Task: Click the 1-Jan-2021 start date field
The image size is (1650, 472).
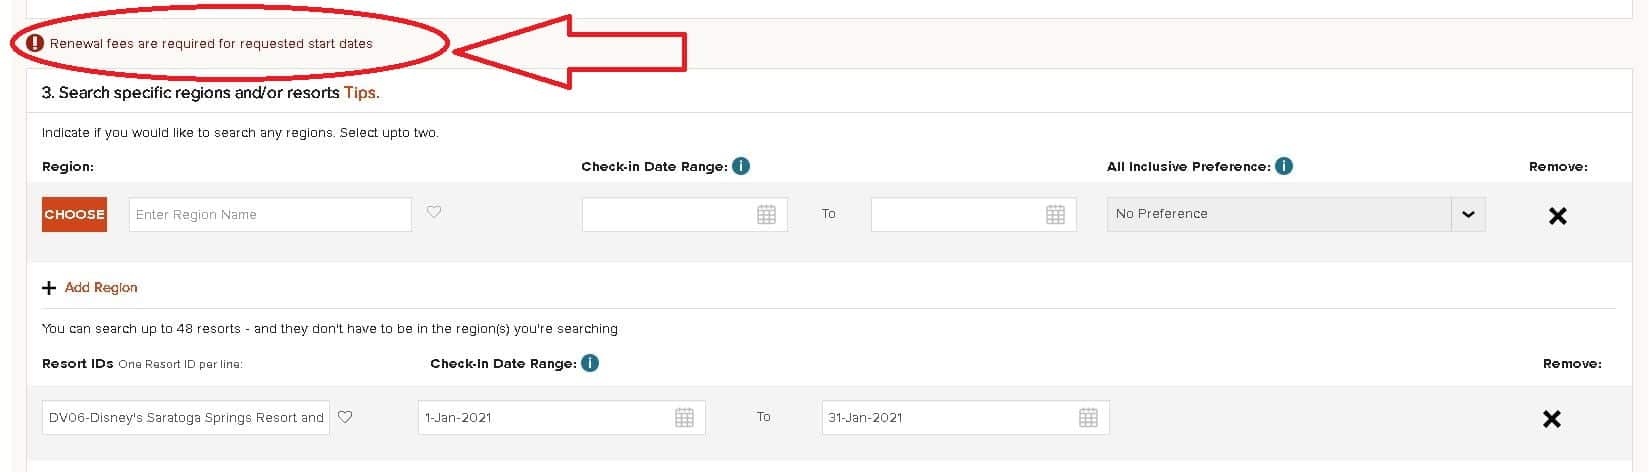Action: point(561,418)
